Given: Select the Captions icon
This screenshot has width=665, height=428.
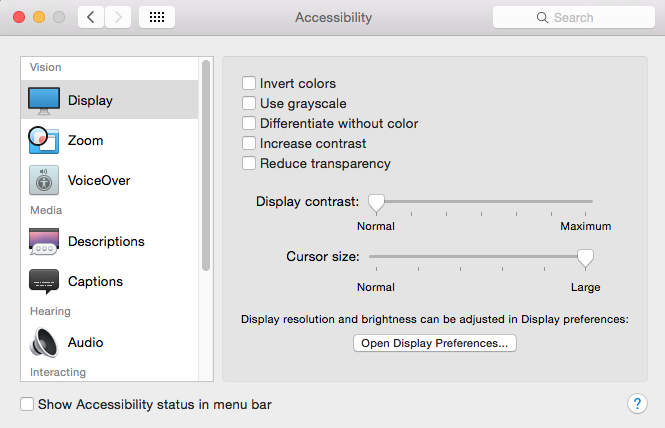Looking at the screenshot, I should pos(44,281).
